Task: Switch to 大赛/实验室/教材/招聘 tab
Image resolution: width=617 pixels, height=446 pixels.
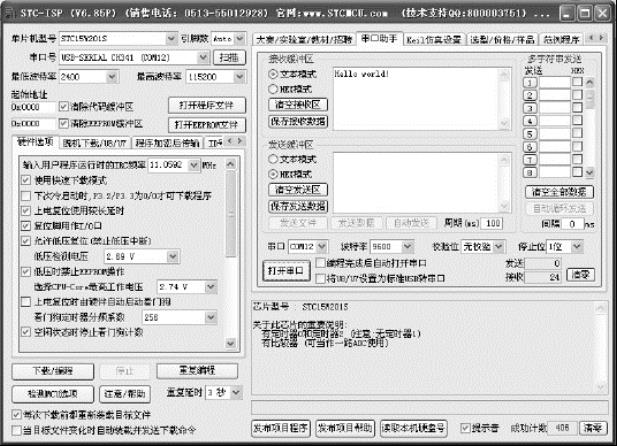Action: 304,40
